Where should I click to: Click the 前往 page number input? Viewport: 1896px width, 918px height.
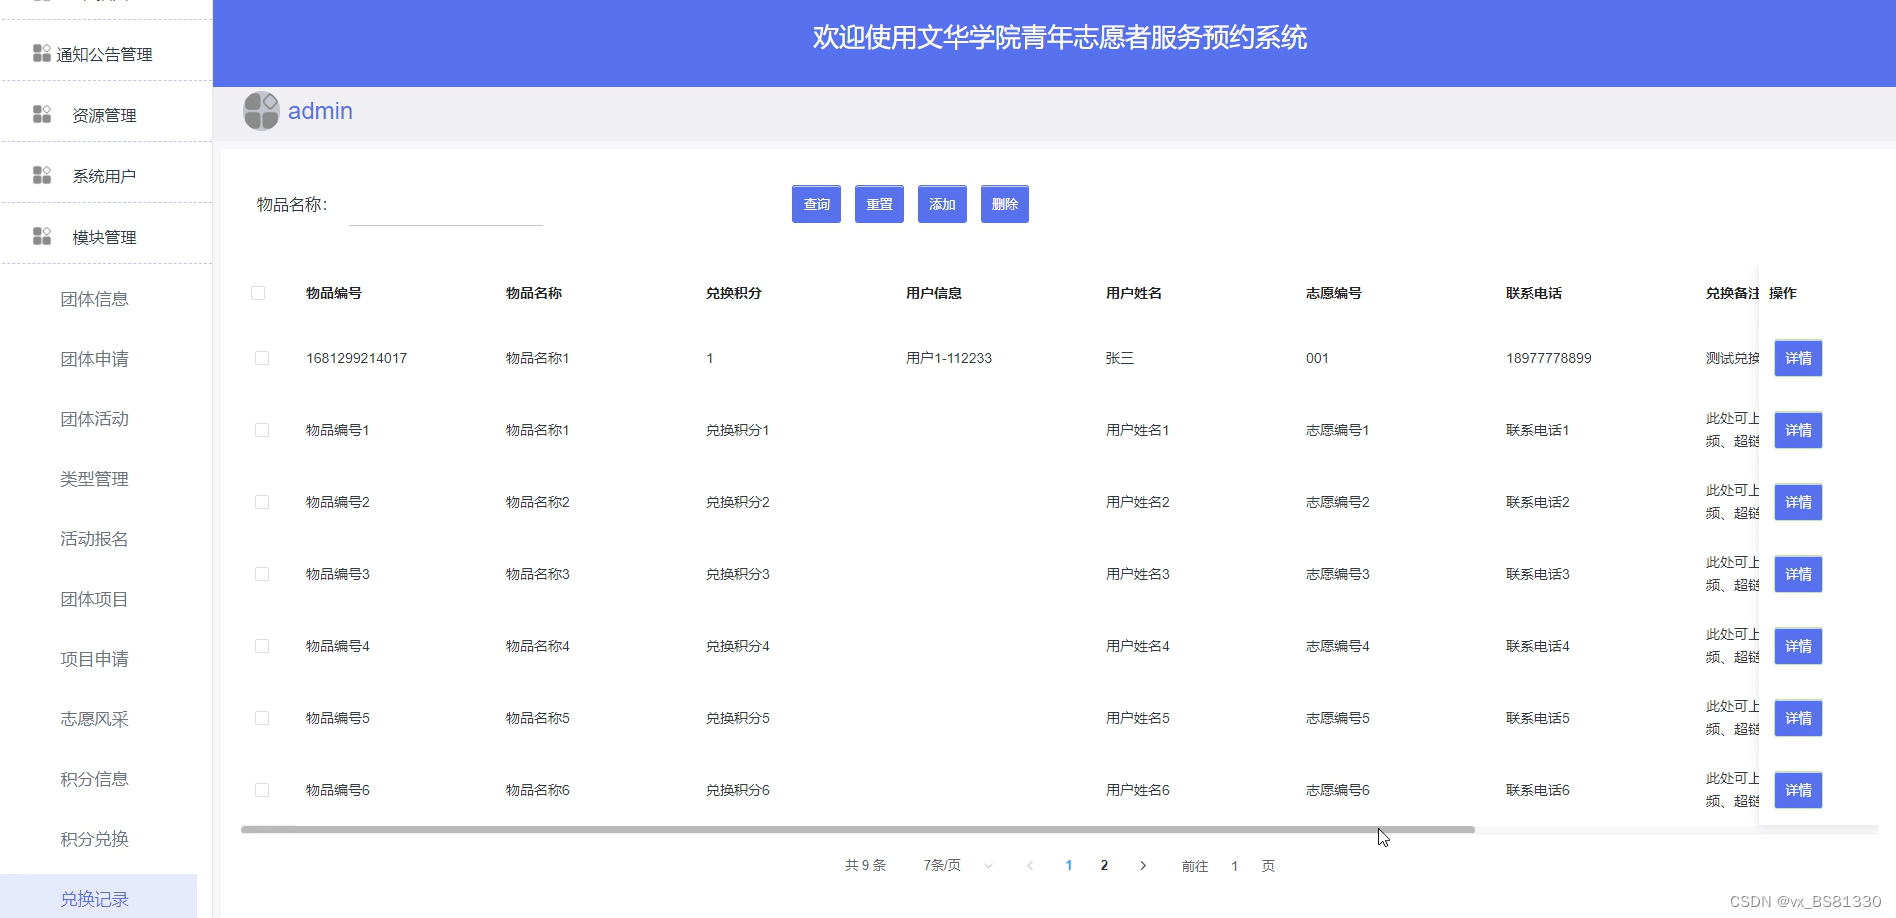pos(1235,866)
